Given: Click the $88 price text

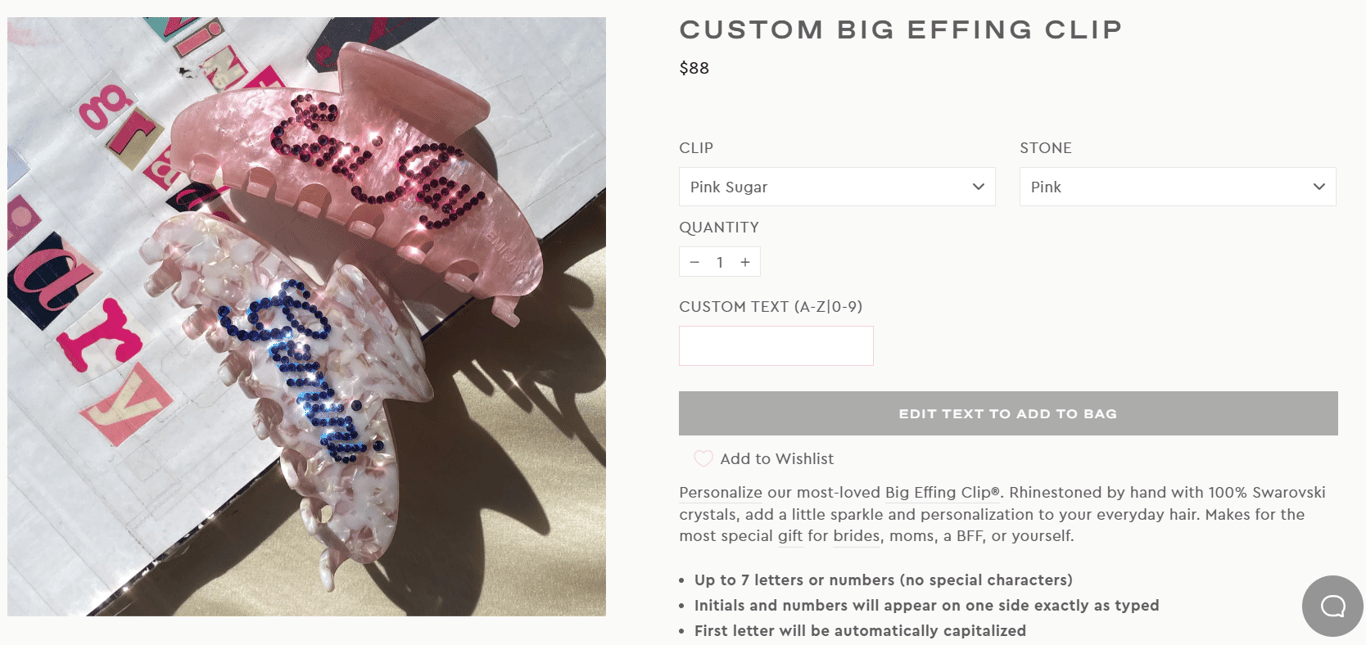Looking at the screenshot, I should (x=694, y=68).
